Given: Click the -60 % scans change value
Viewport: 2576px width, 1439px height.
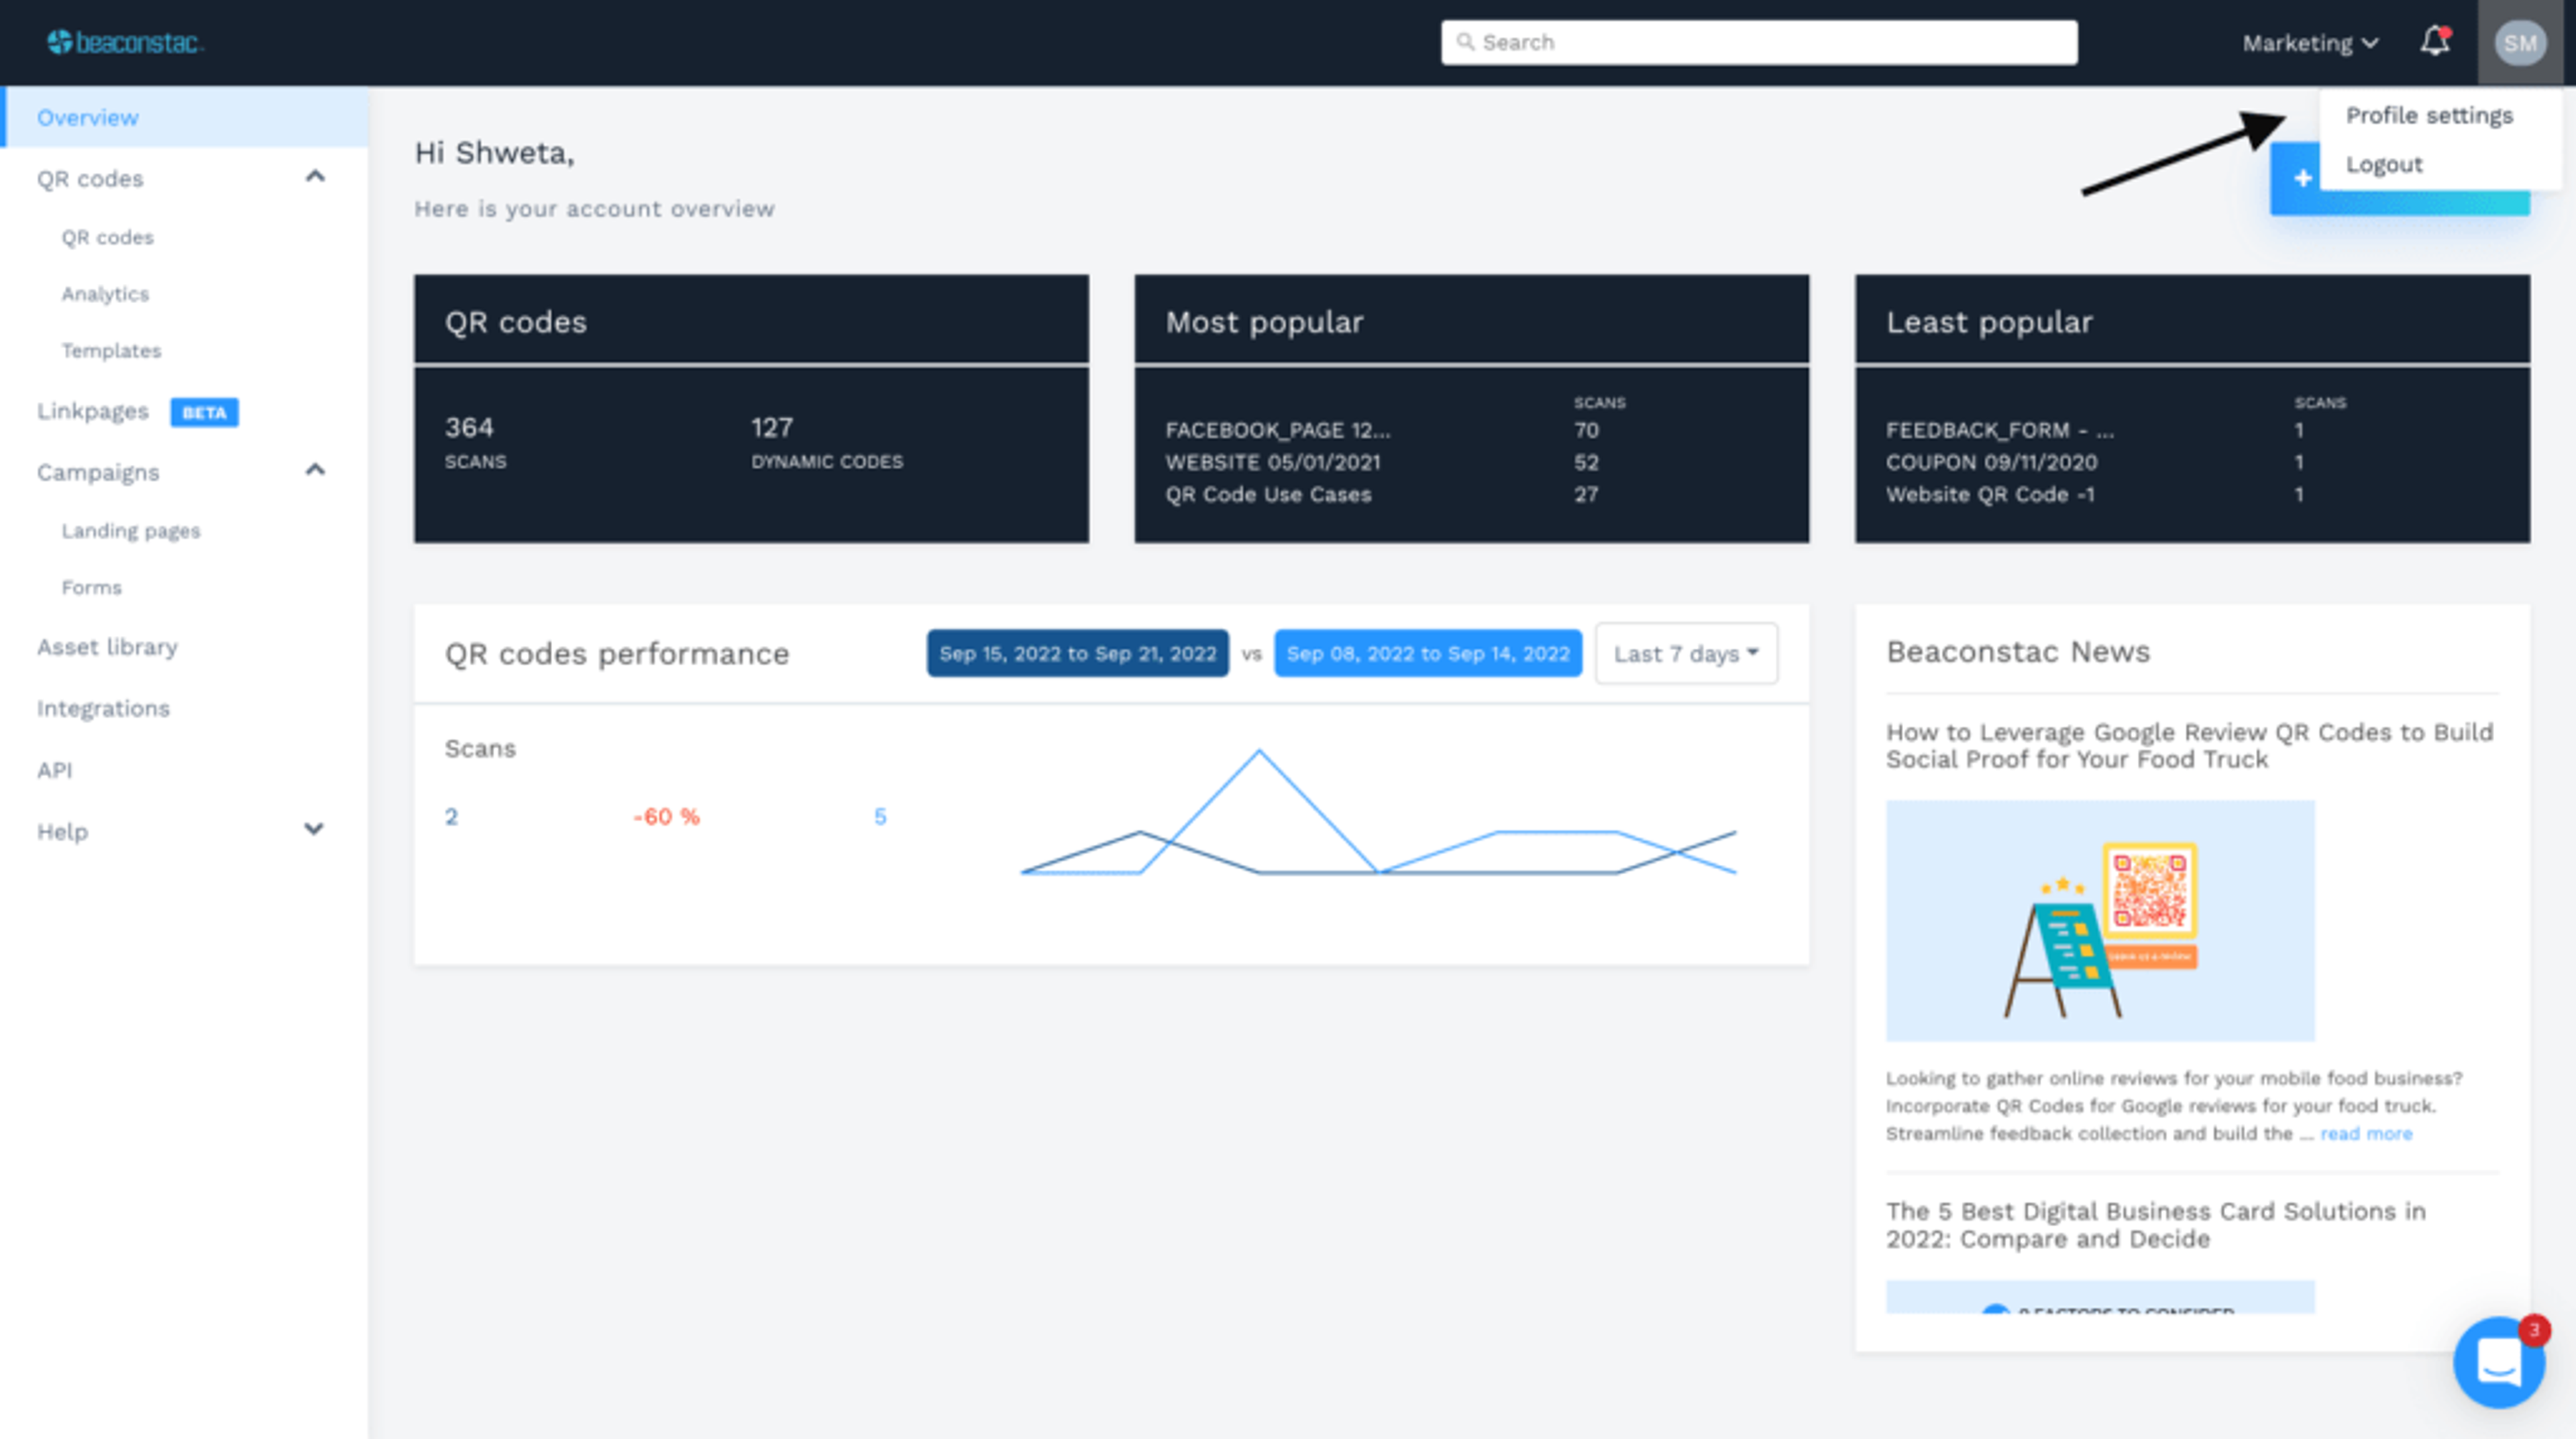Looking at the screenshot, I should pos(666,816).
